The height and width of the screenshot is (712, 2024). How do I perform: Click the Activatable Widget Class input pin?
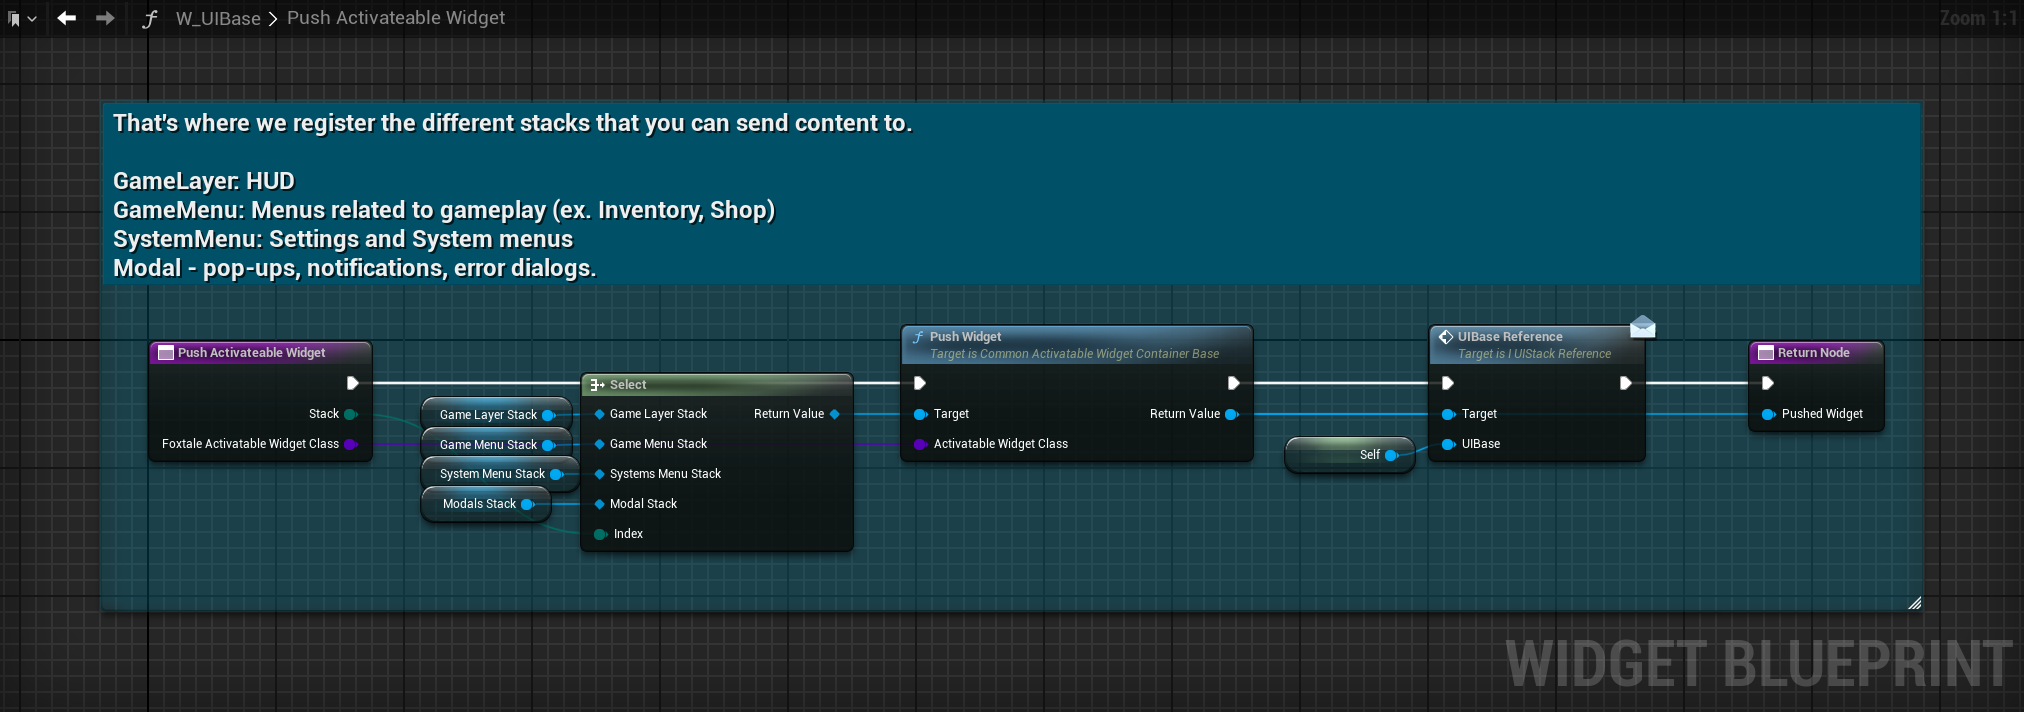(920, 444)
